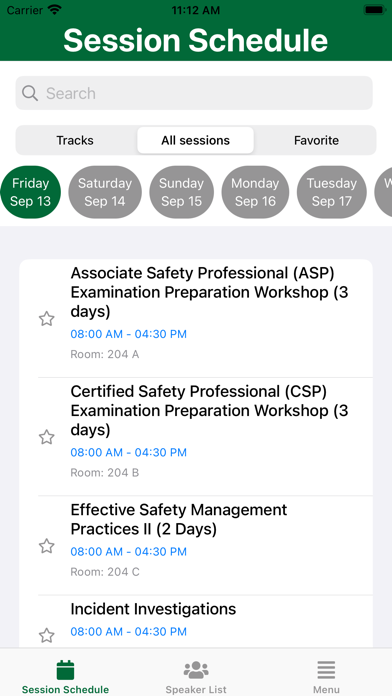Favorite the Certified Safety Professional workshop star
Image resolution: width=392 pixels, height=696 pixels.
(47, 437)
